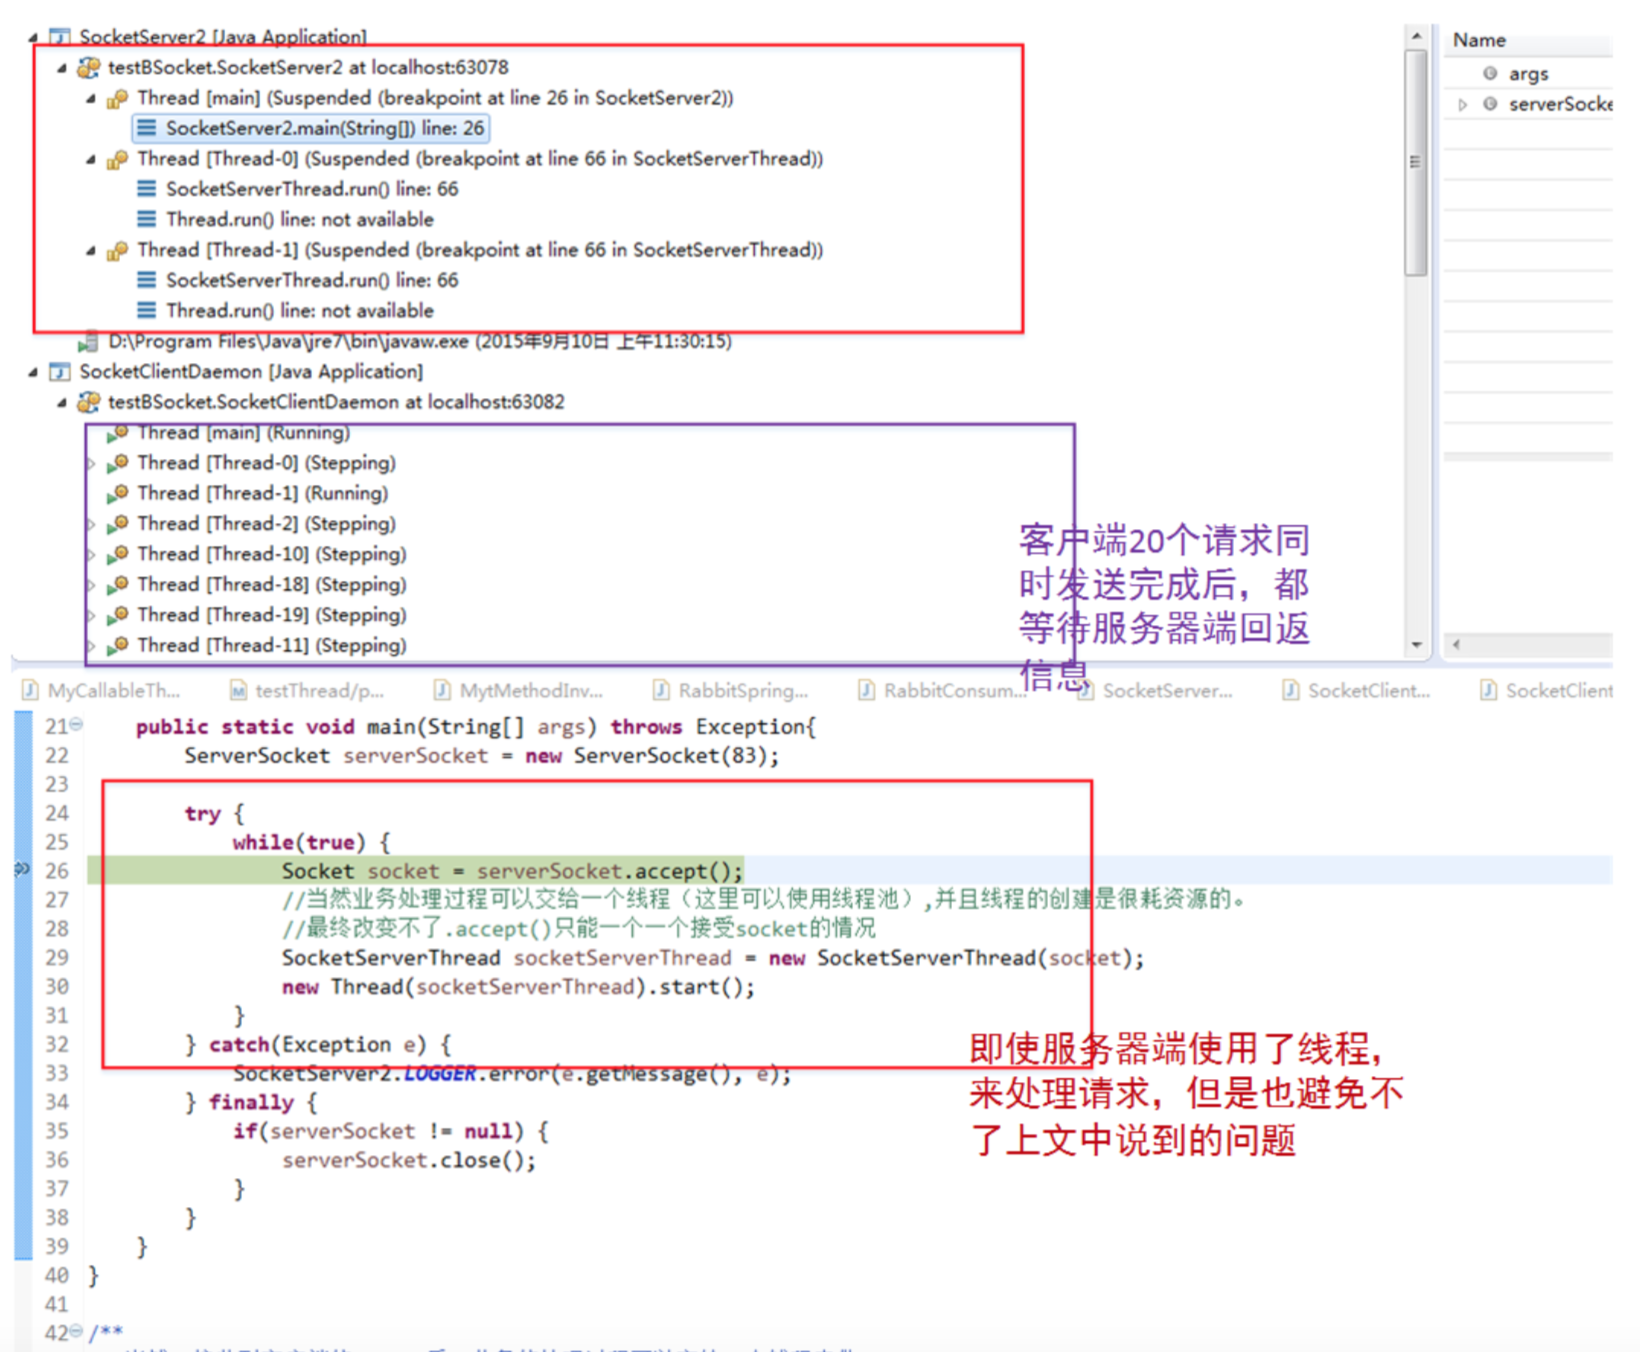
Task: Click the icon of Thread [Thread-1] (Running)
Action: click(118, 493)
